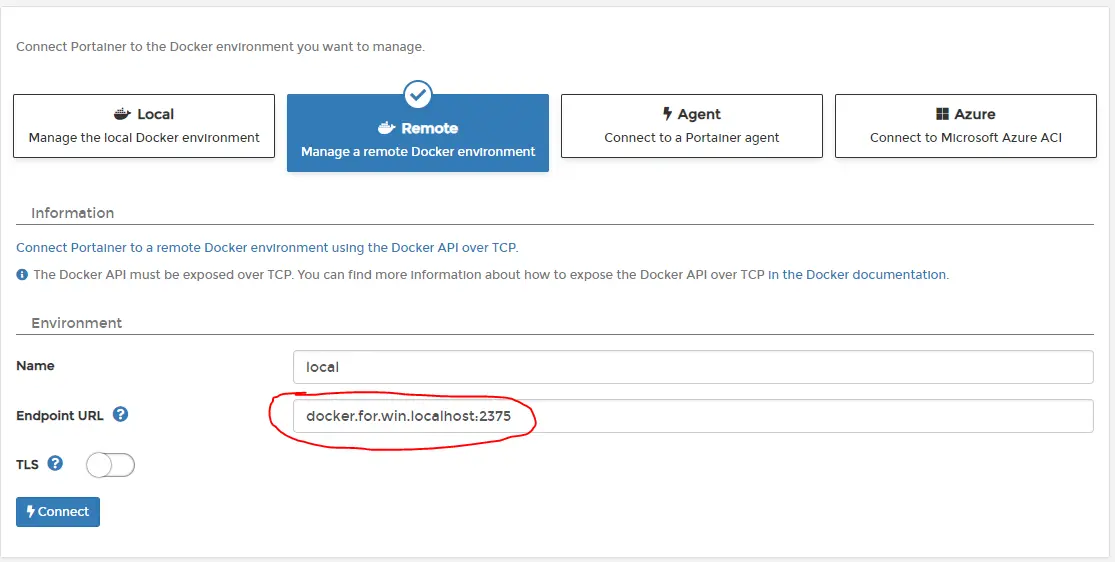Click the Docker whale icon on Local
The width and height of the screenshot is (1115, 562).
tap(122, 114)
